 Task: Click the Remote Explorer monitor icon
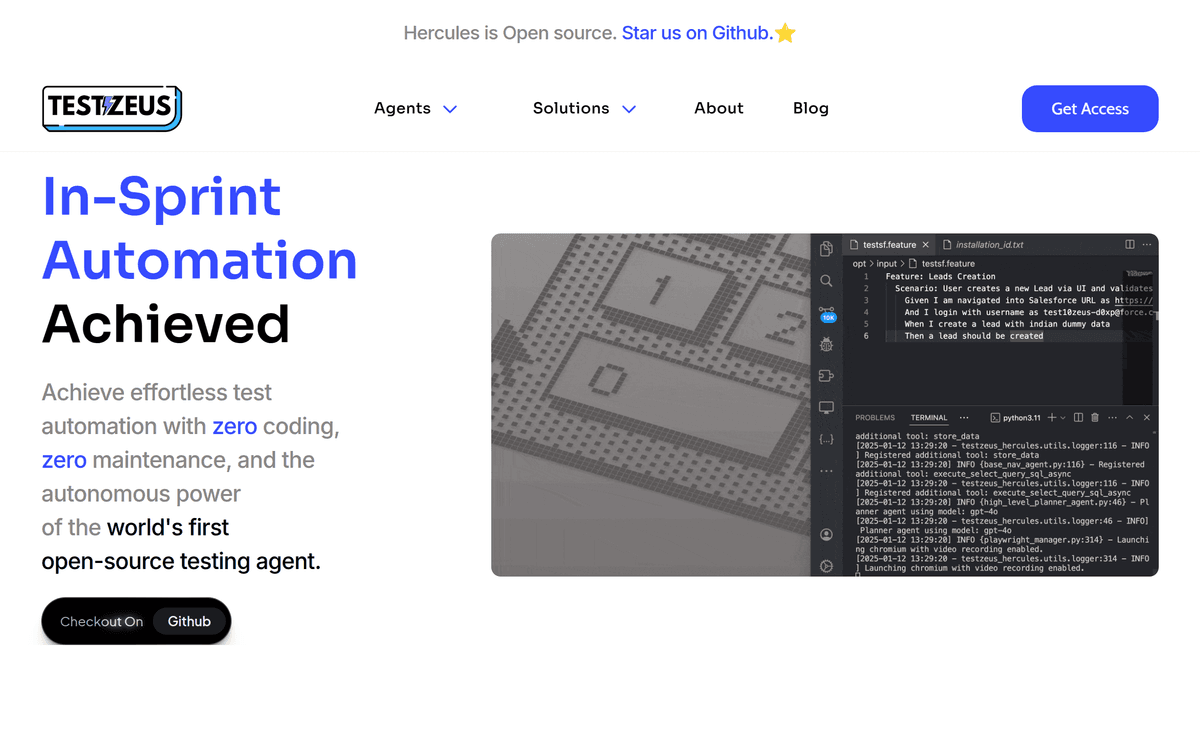tap(826, 407)
